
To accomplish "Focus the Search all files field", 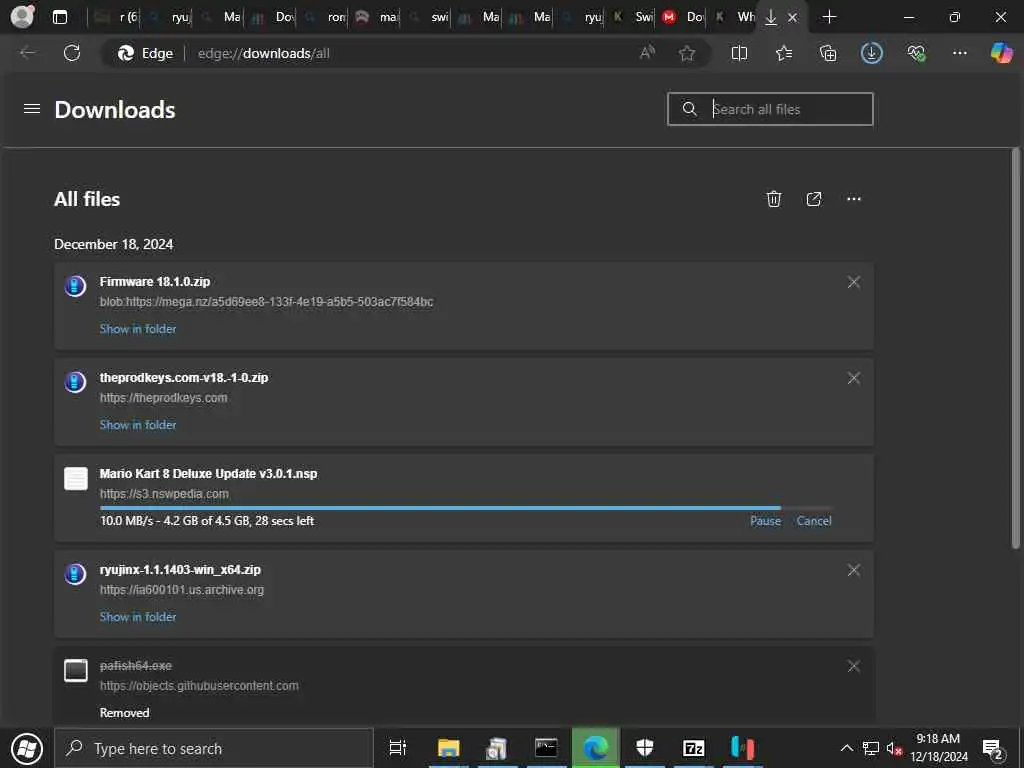I will pyautogui.click(x=770, y=109).
